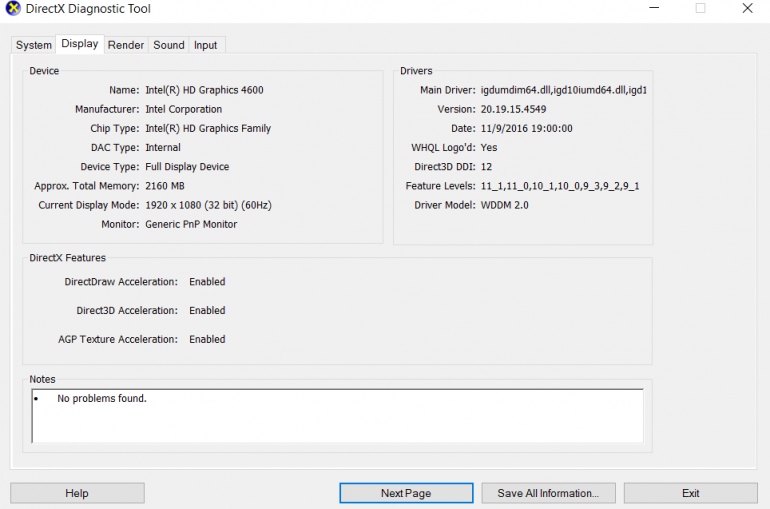Click the driver version '20.19.15.4549'
This screenshot has width=770, height=509.
[513, 109]
